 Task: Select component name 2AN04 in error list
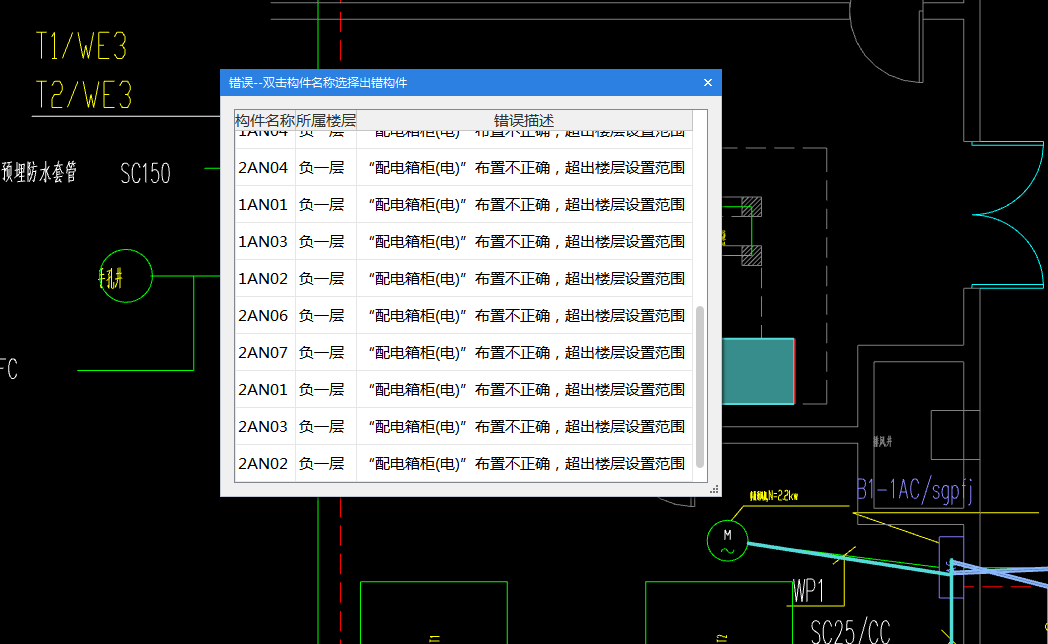263,168
